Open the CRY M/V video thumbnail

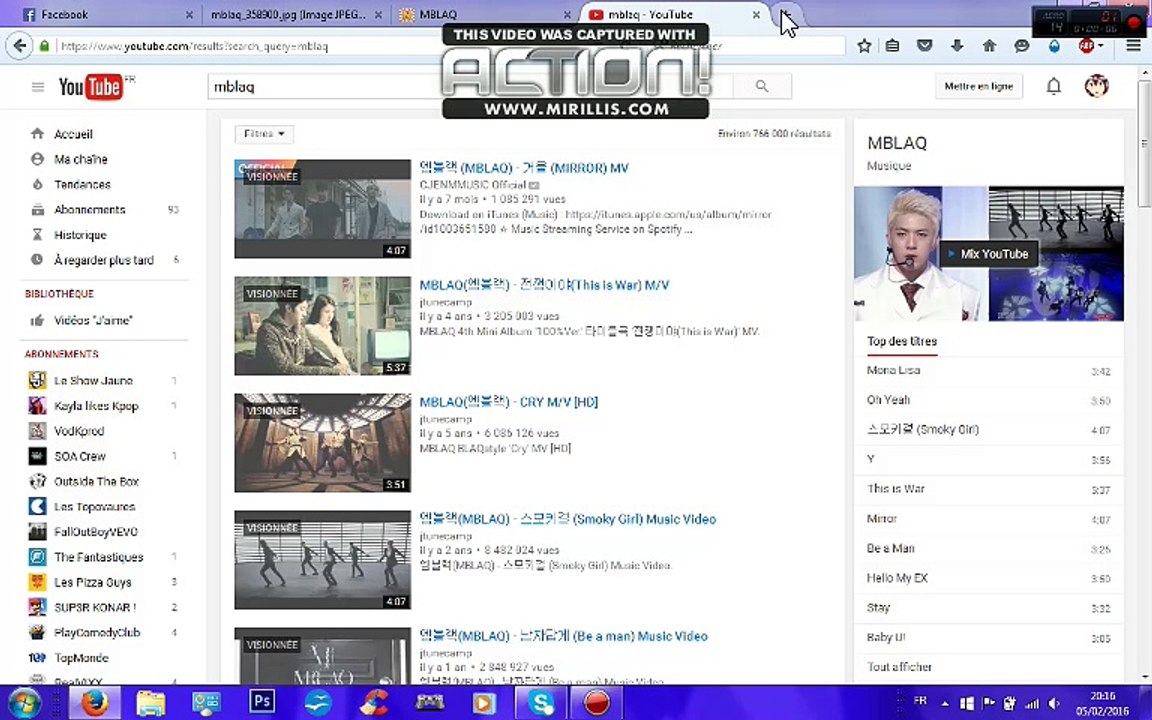pyautogui.click(x=323, y=442)
